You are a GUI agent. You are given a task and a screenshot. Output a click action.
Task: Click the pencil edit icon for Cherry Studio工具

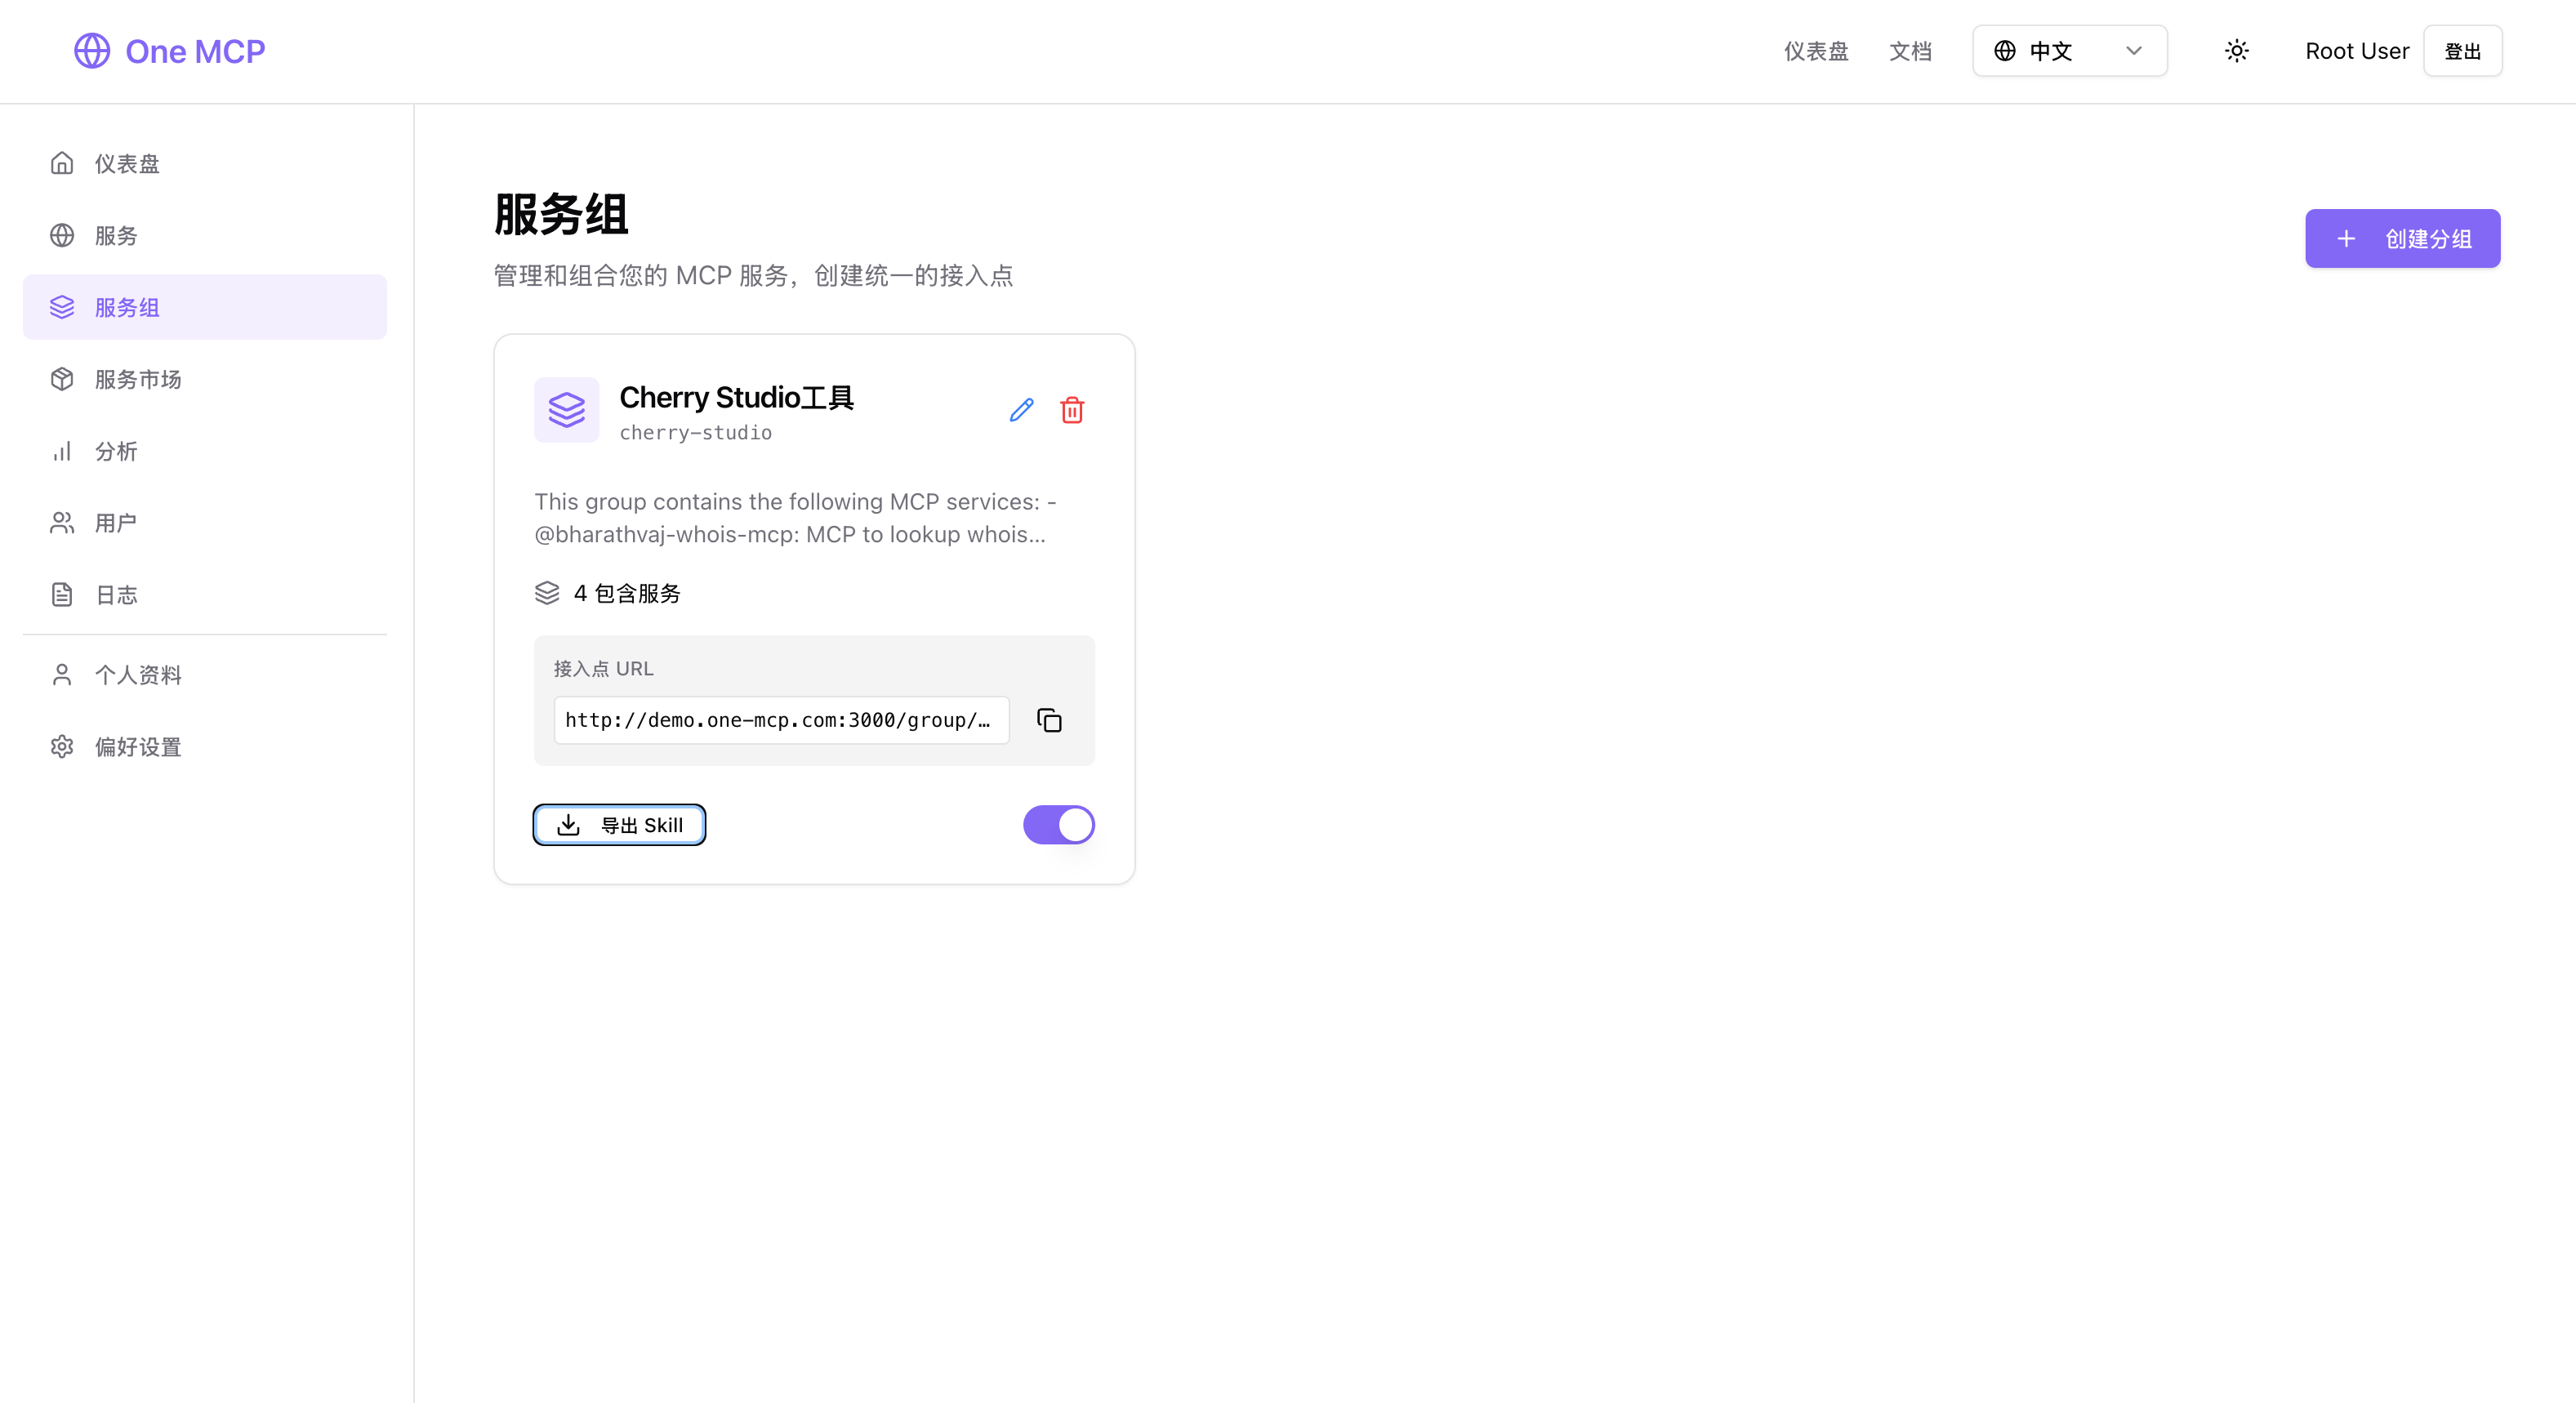point(1021,410)
